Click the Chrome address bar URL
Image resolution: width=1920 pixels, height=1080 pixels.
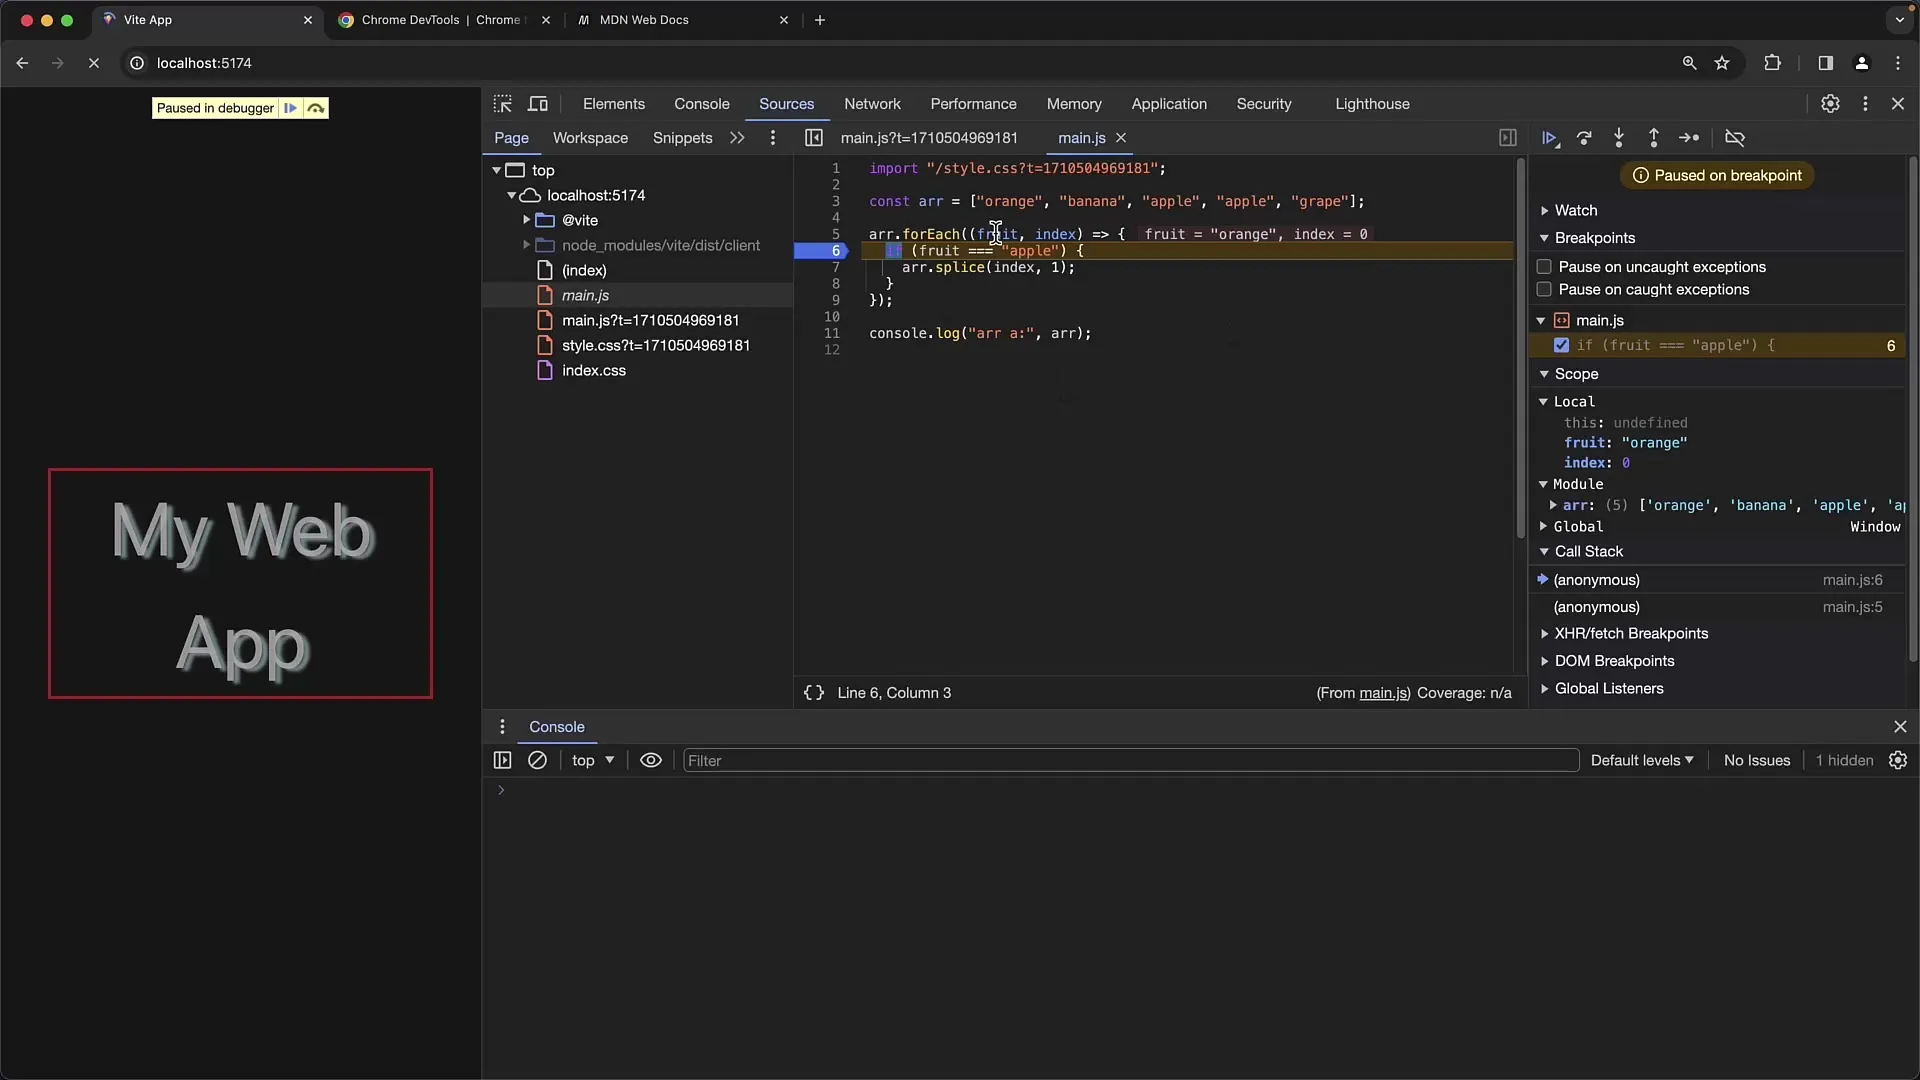[204, 63]
